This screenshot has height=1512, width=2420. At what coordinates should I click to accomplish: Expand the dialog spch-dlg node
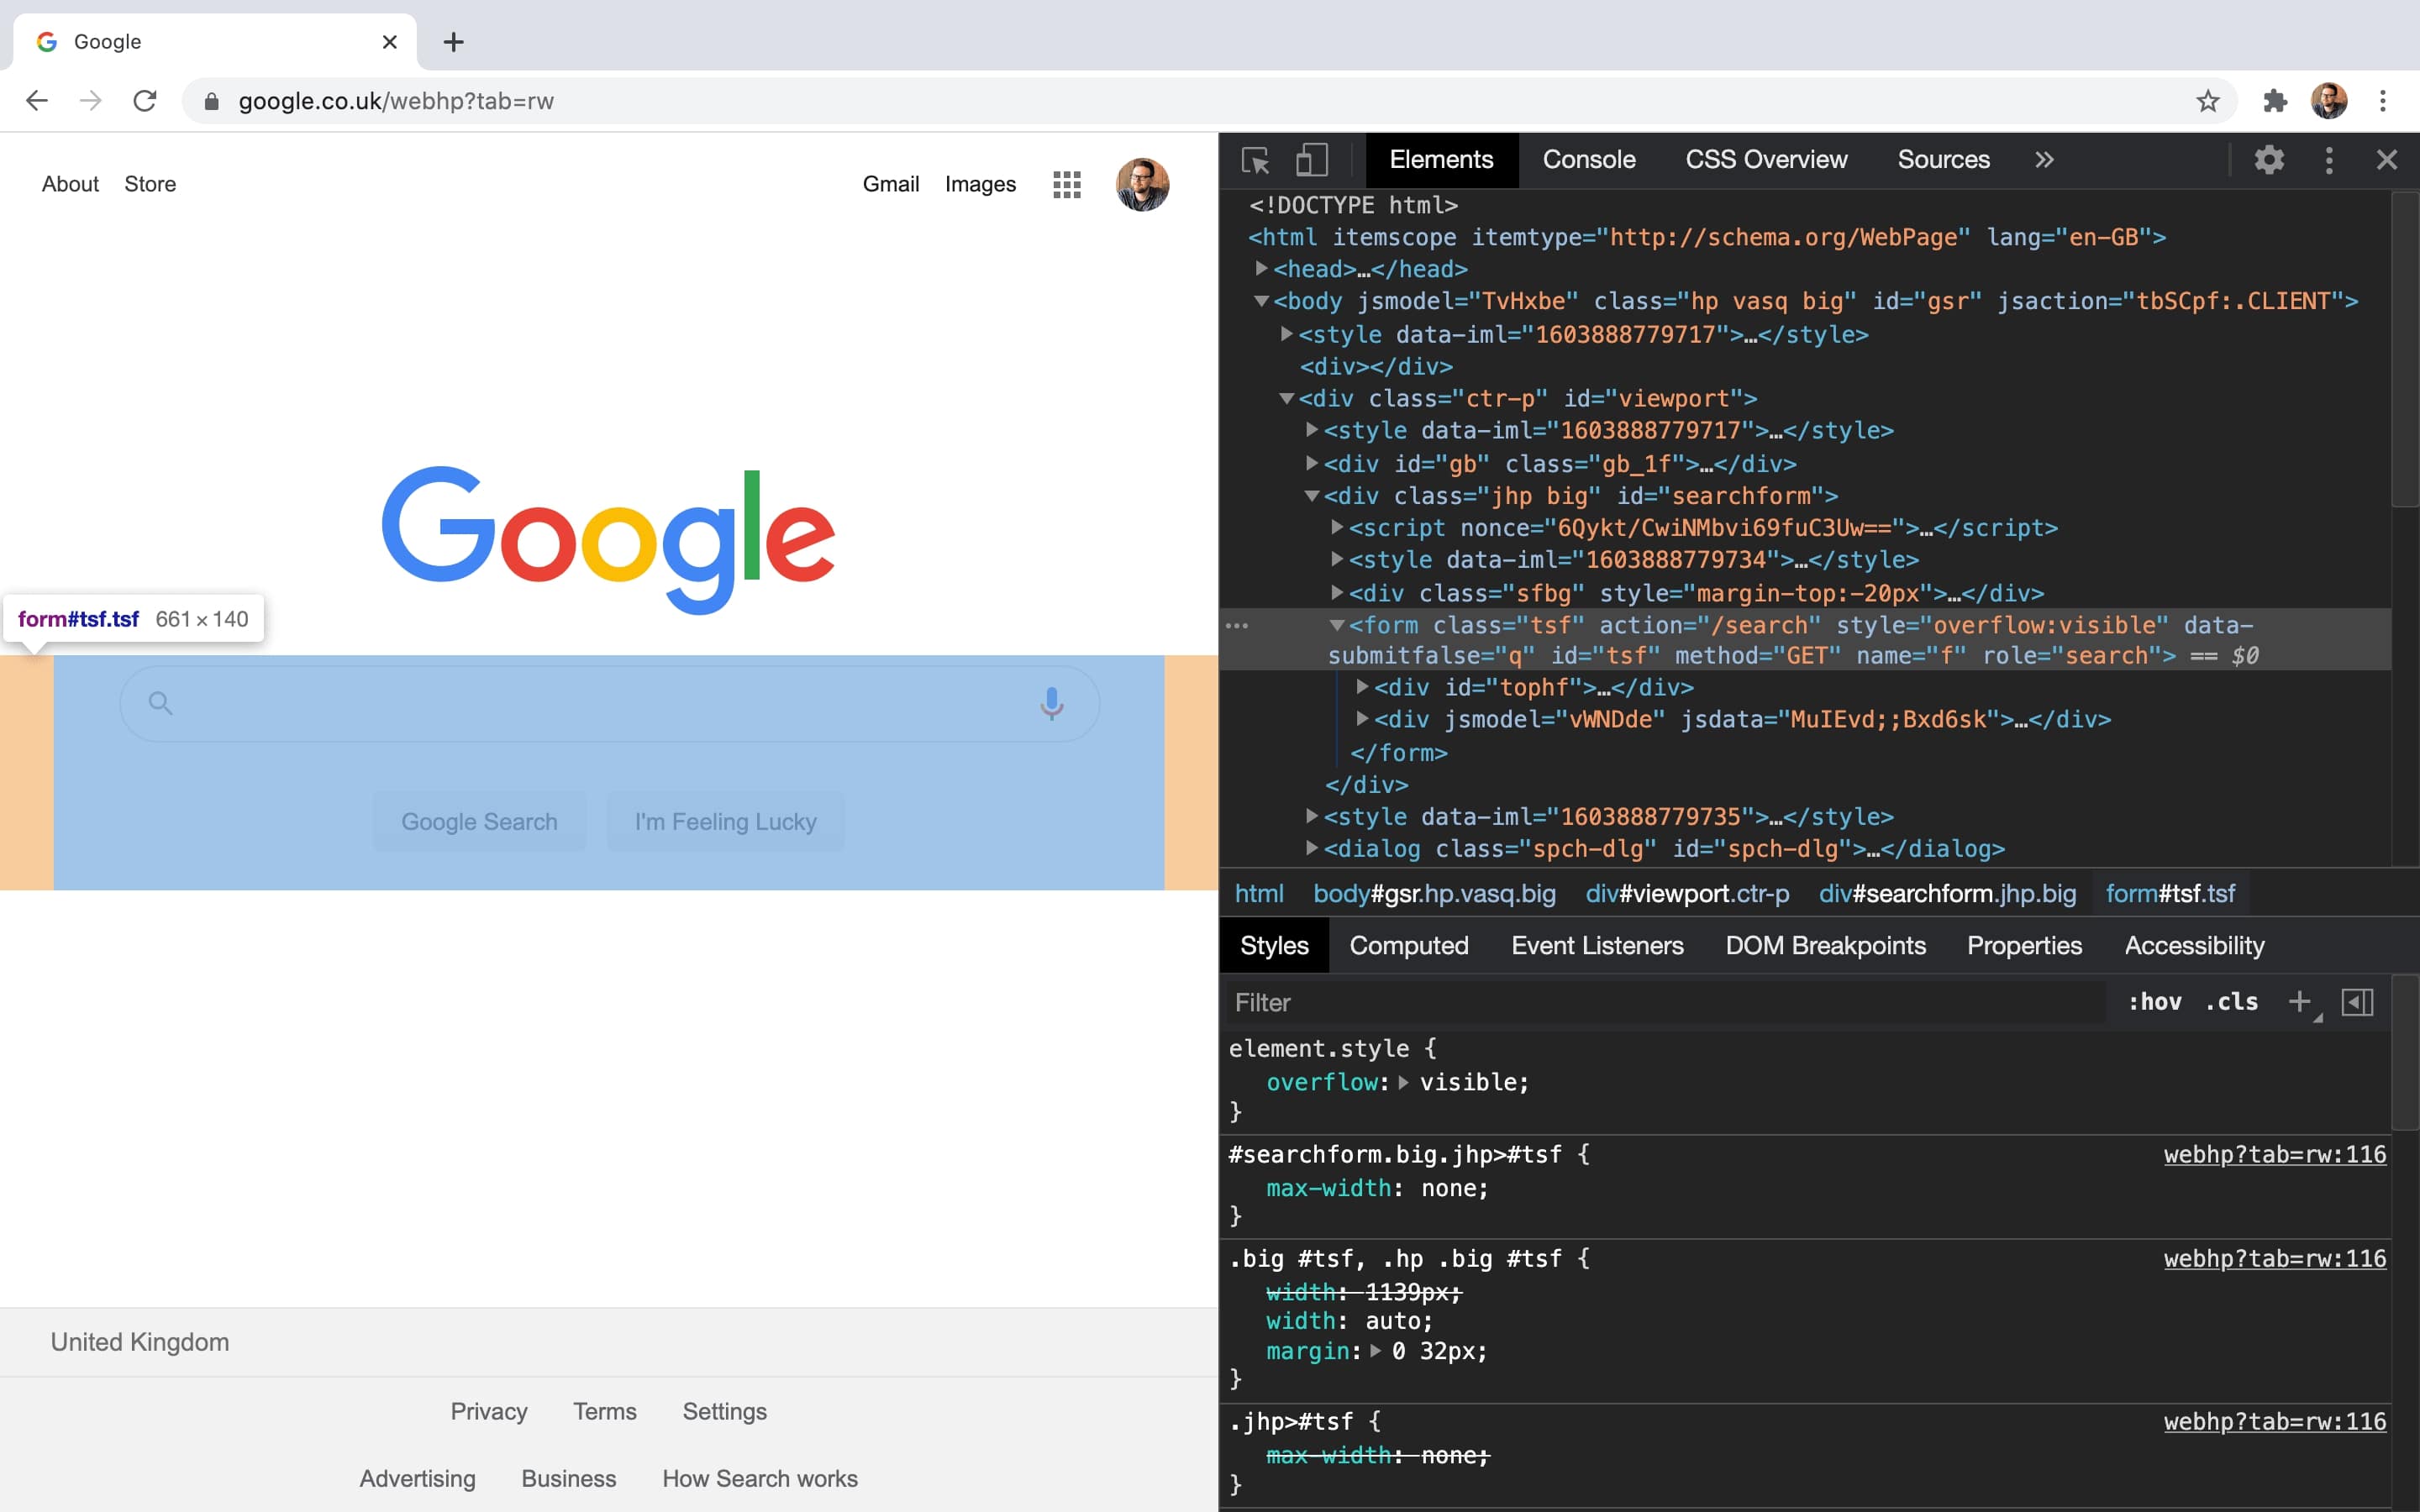tap(1312, 848)
